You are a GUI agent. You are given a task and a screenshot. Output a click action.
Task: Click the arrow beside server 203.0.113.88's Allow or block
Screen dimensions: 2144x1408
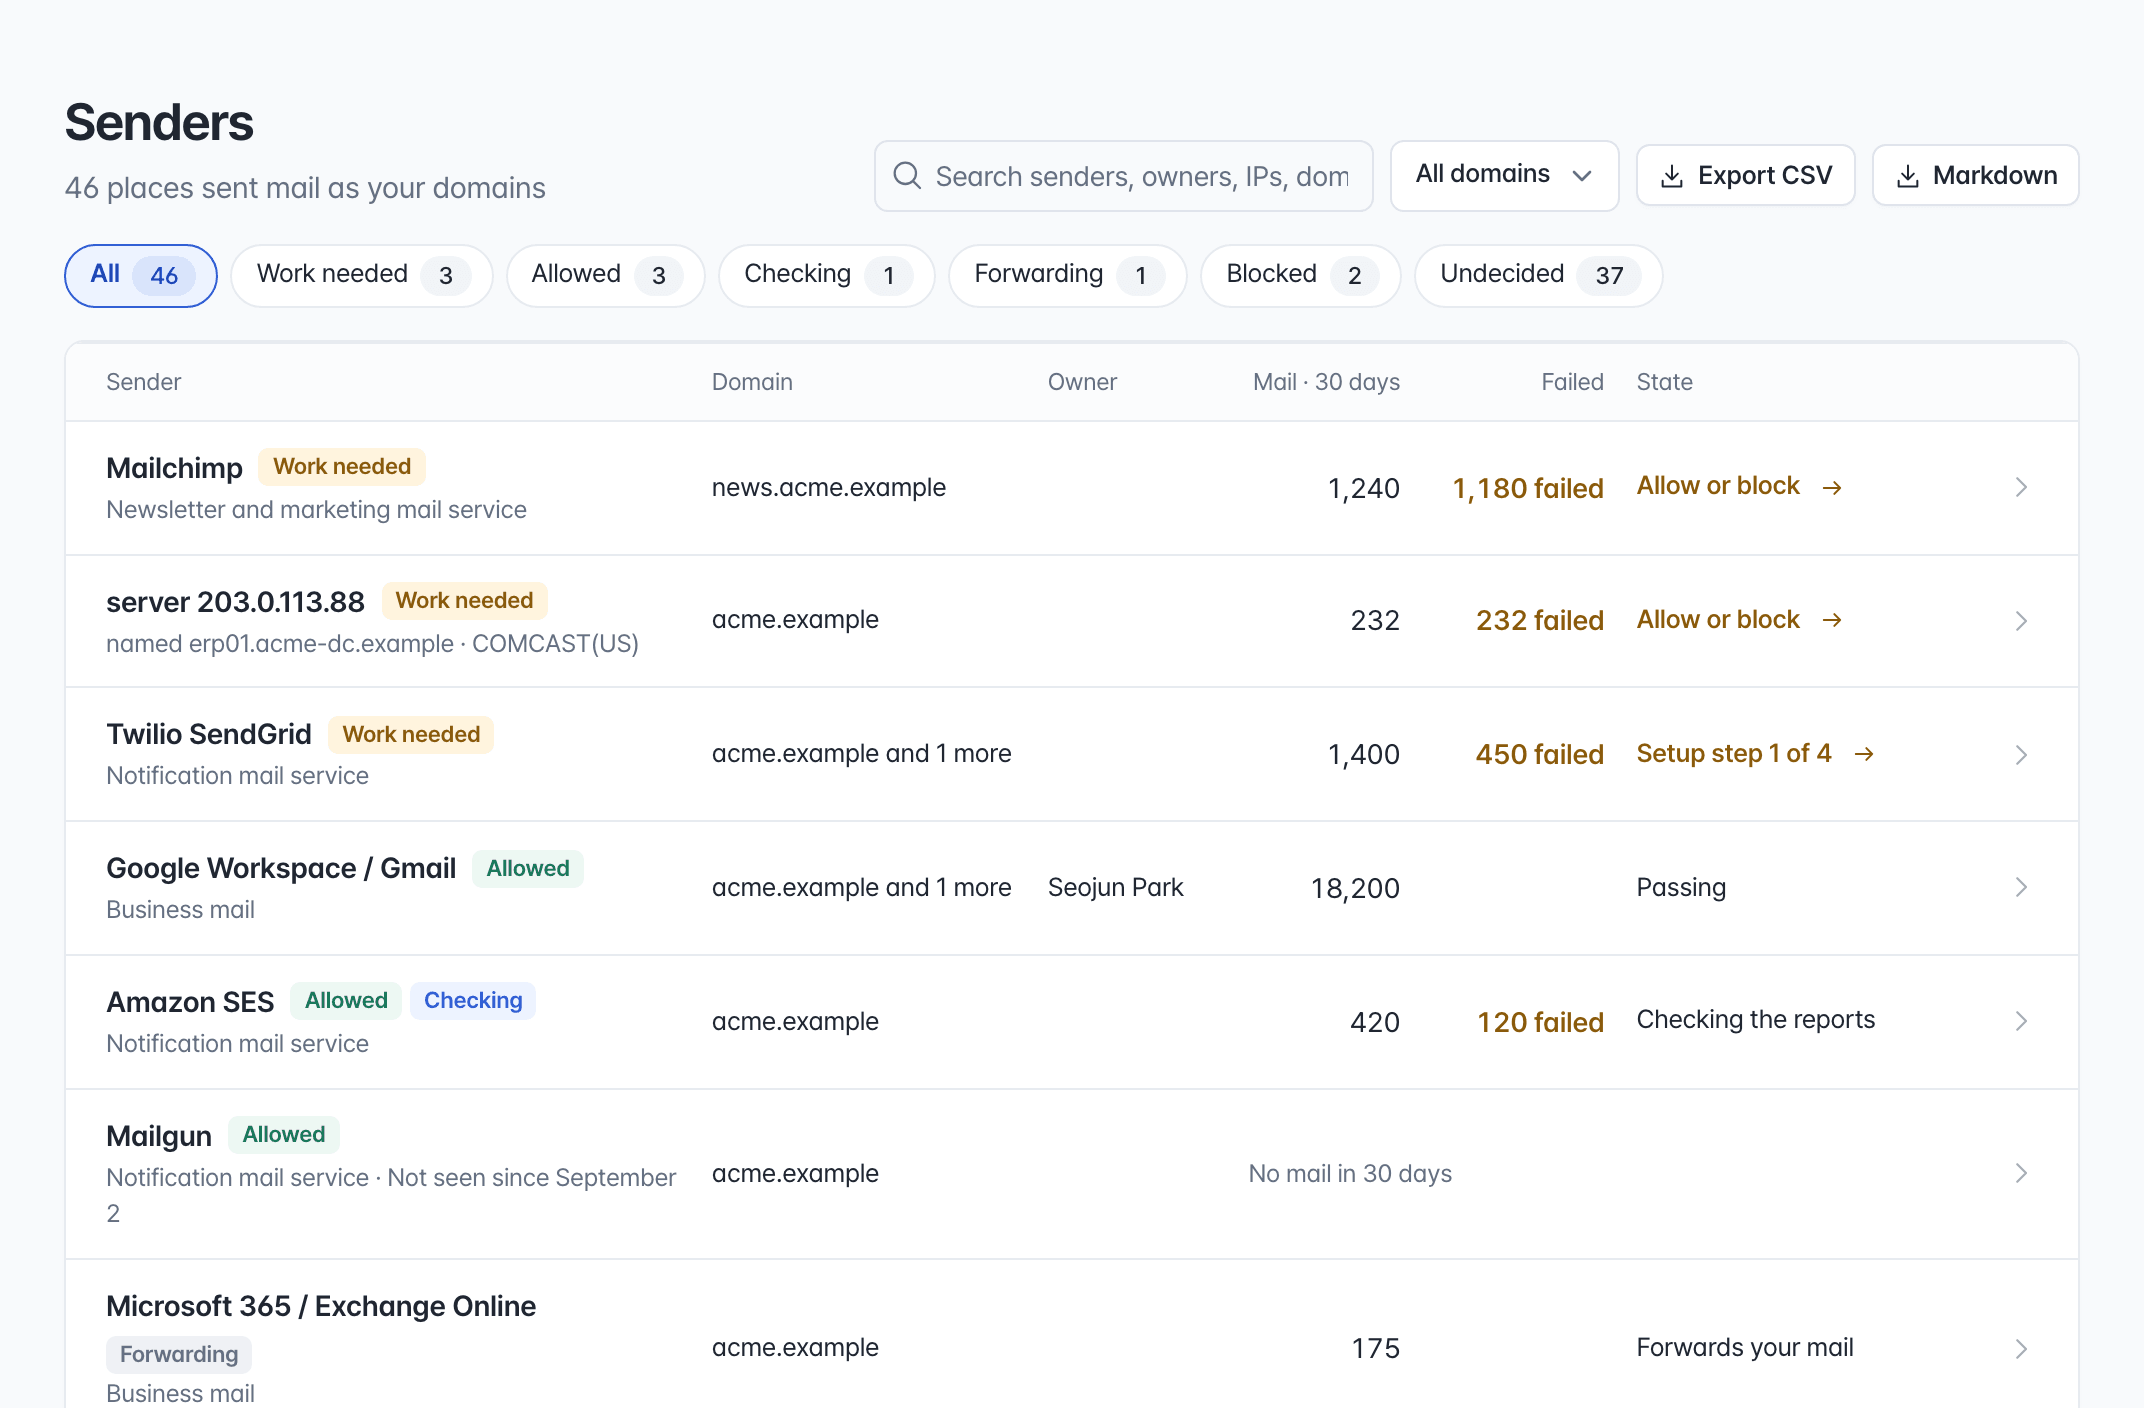[x=1832, y=620]
